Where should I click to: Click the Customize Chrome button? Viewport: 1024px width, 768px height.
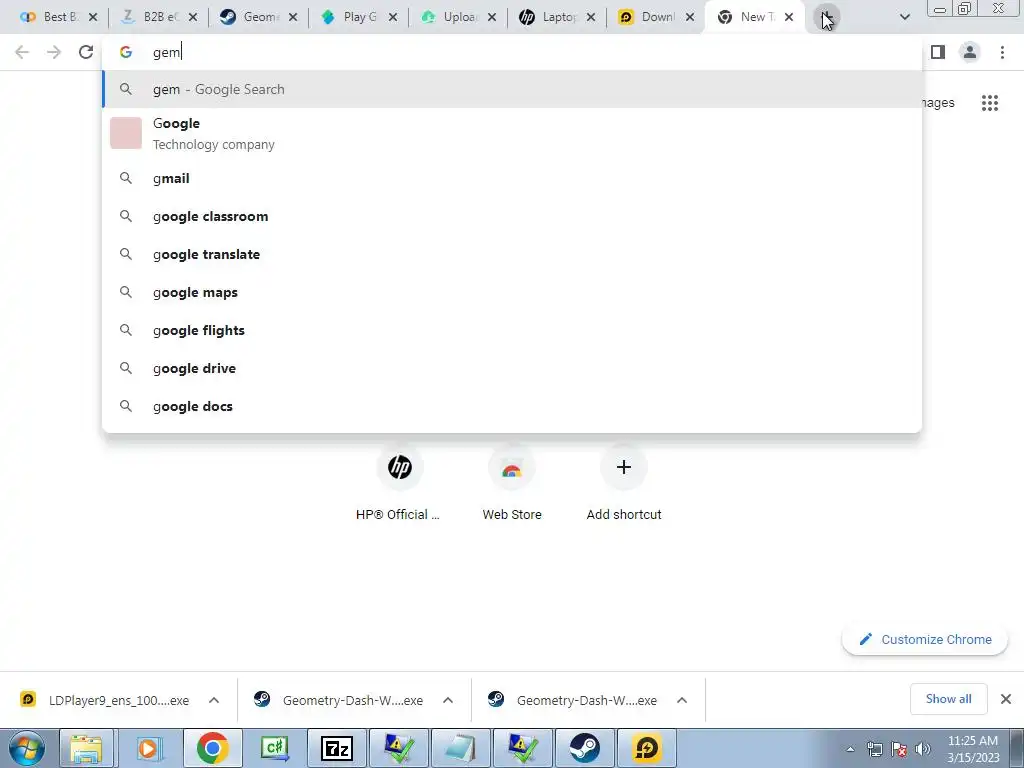pyautogui.click(x=925, y=639)
